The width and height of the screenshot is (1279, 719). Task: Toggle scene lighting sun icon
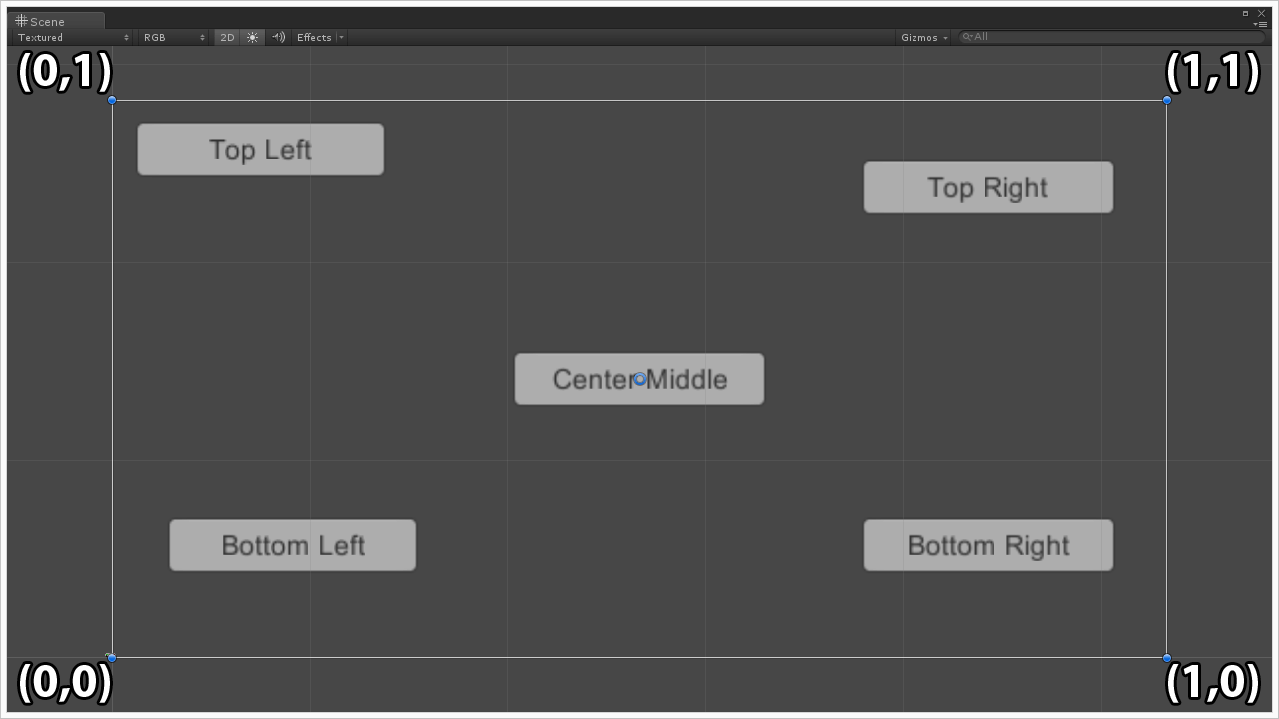[x=252, y=37]
